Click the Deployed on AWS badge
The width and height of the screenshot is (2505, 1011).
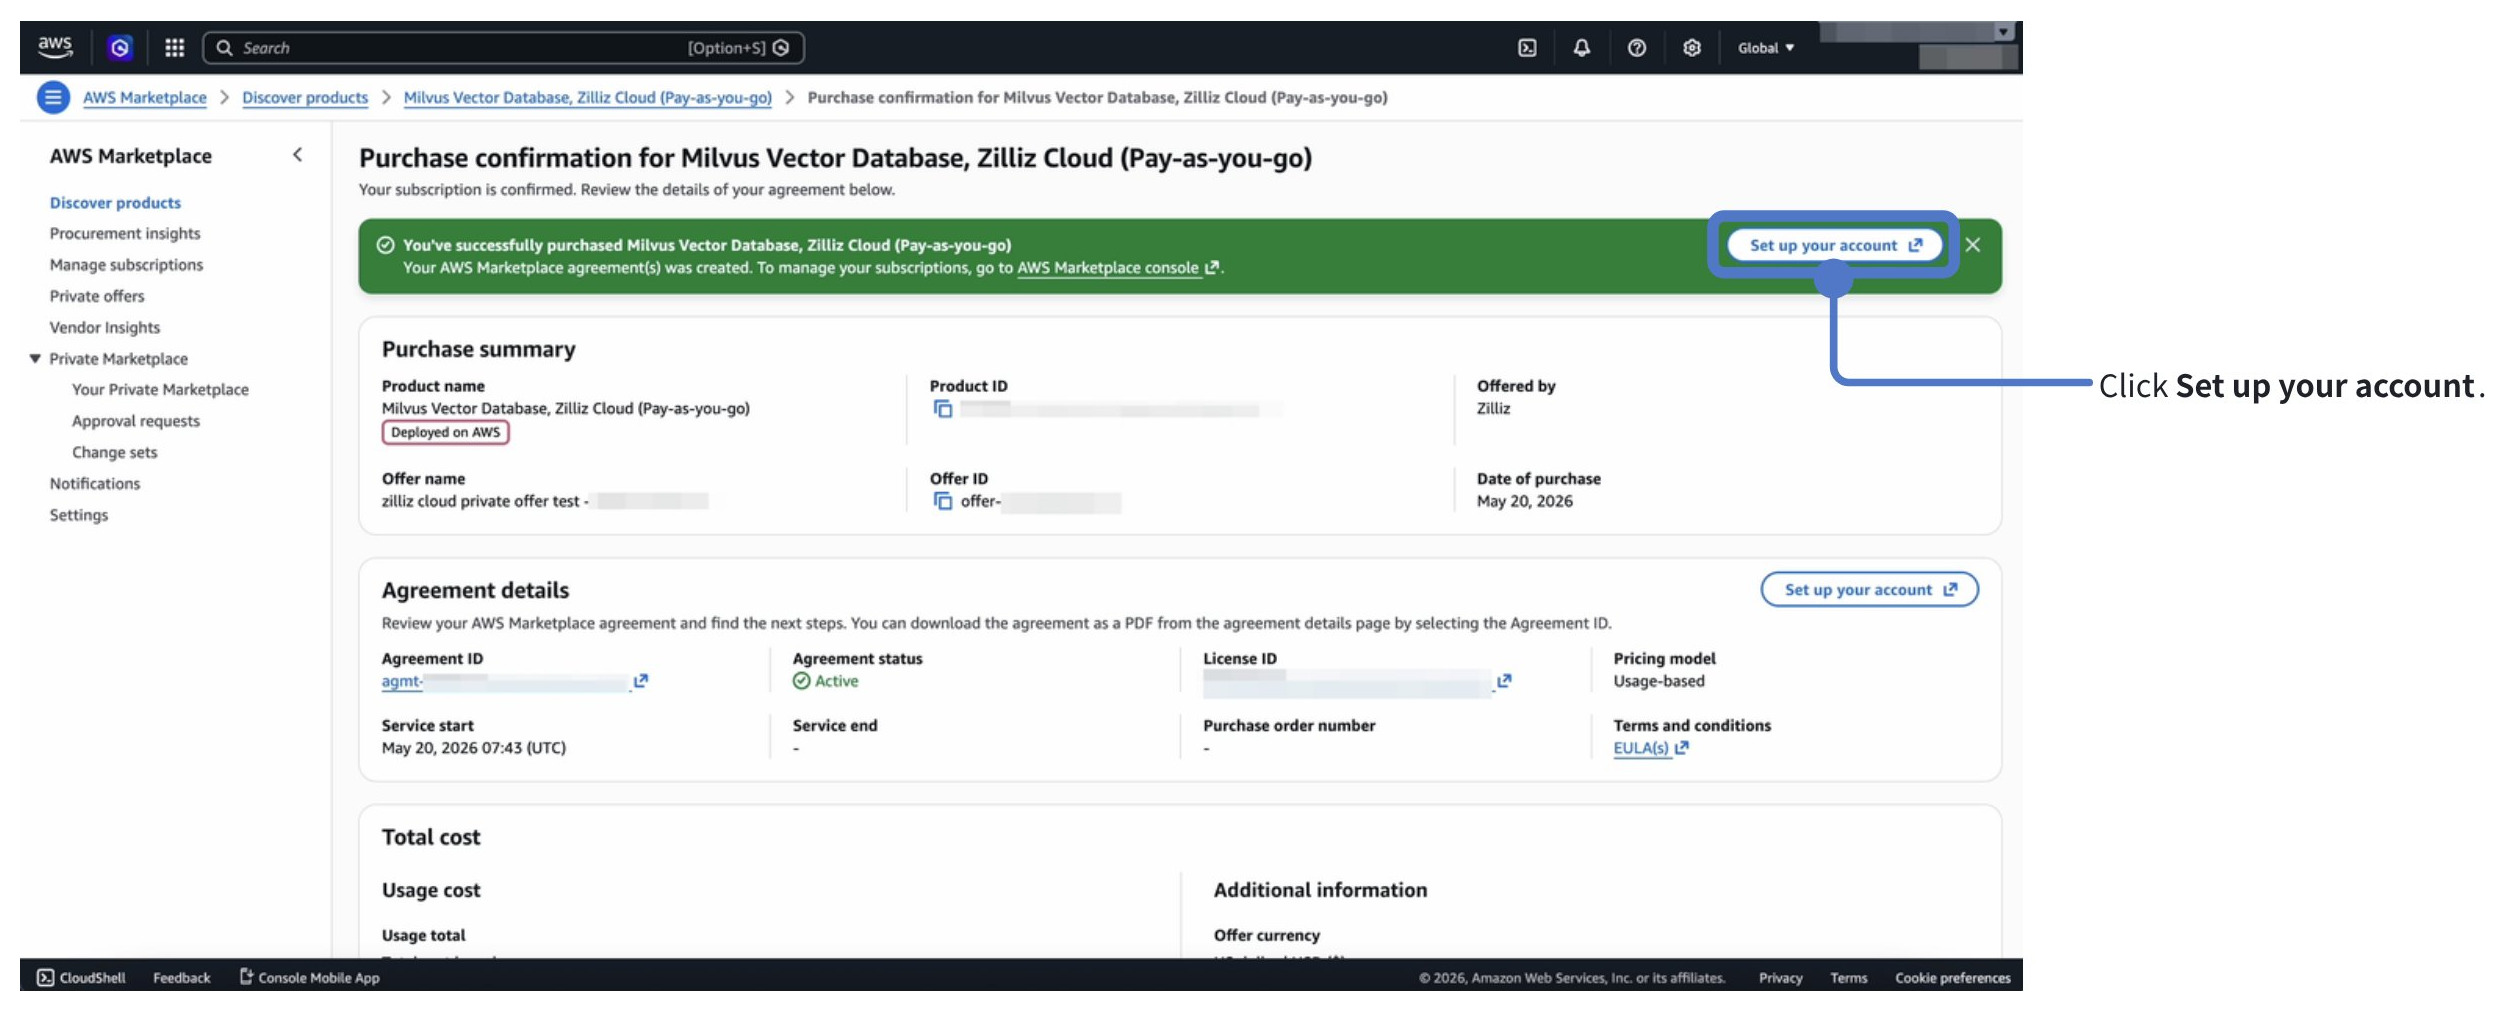click(445, 432)
